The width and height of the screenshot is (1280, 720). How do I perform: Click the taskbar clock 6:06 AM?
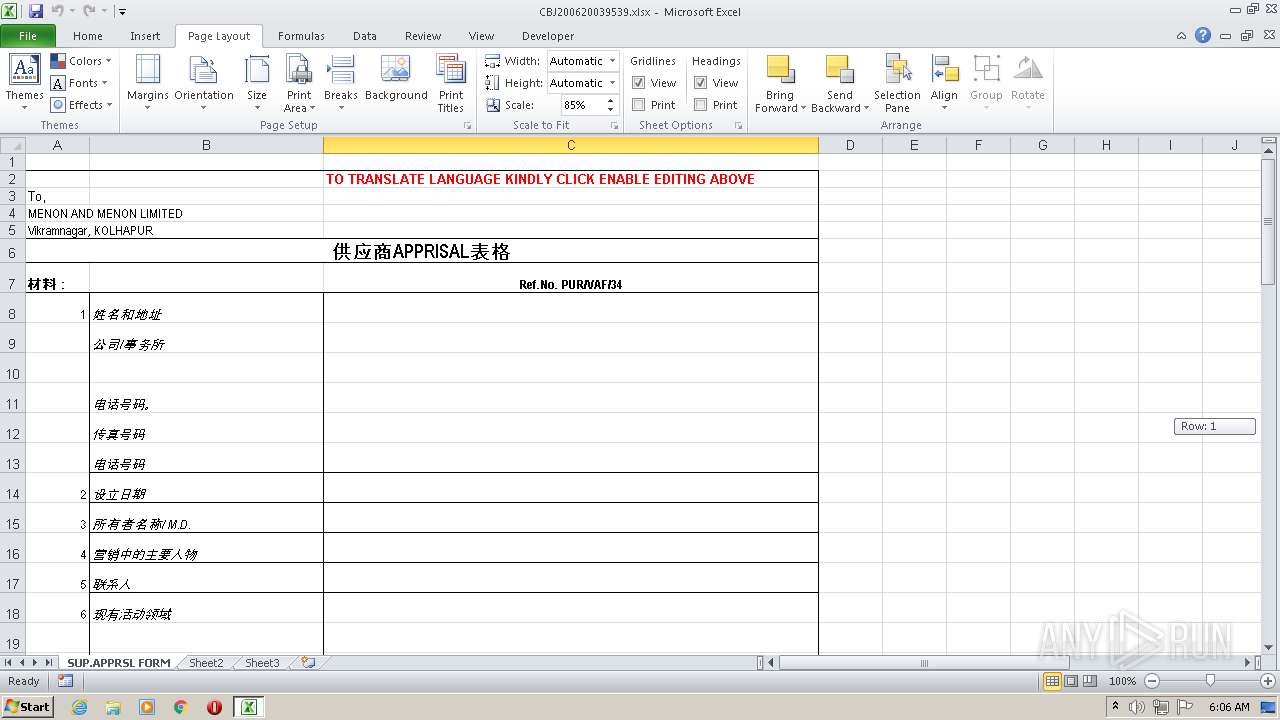pos(1229,707)
